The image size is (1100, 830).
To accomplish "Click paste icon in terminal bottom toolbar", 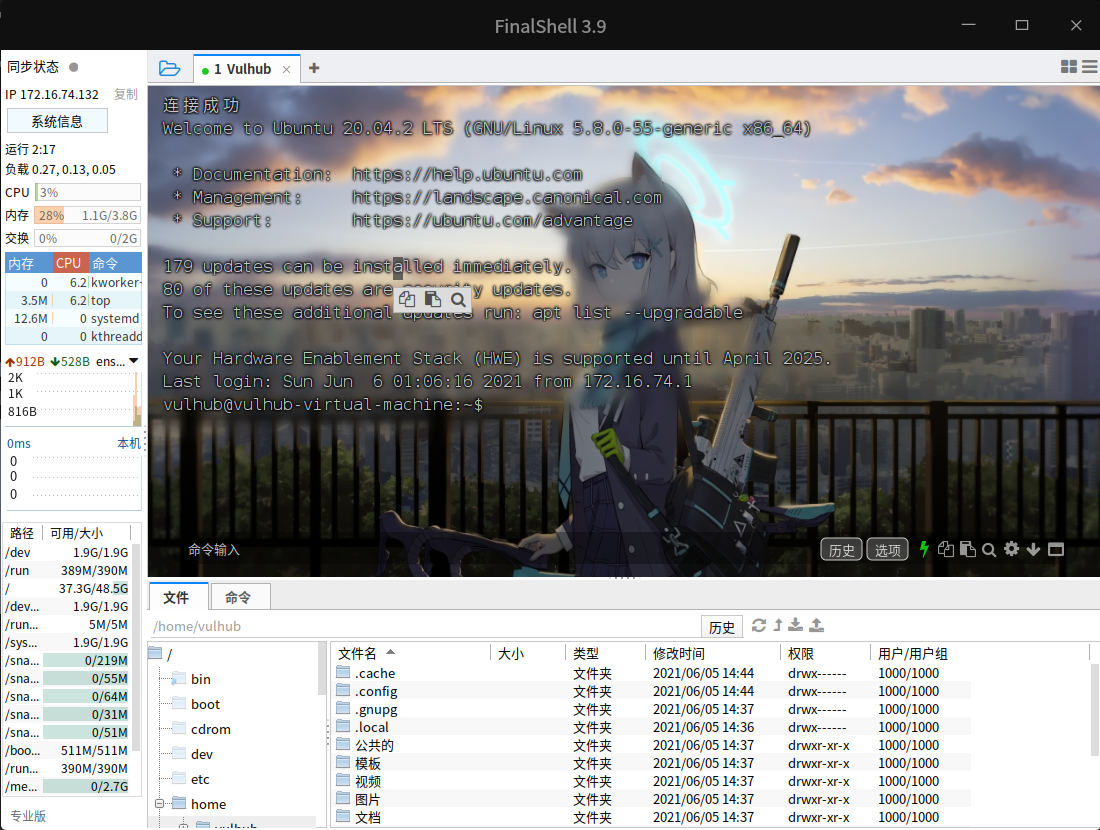I will 967,549.
